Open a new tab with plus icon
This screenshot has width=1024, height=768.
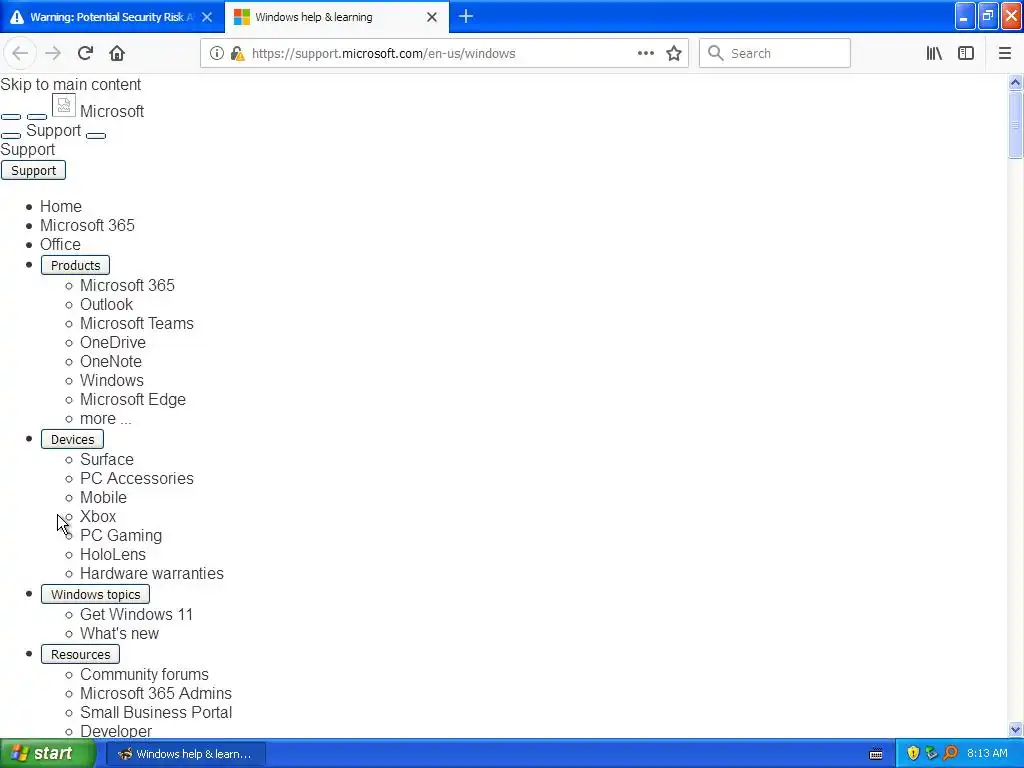point(466,16)
